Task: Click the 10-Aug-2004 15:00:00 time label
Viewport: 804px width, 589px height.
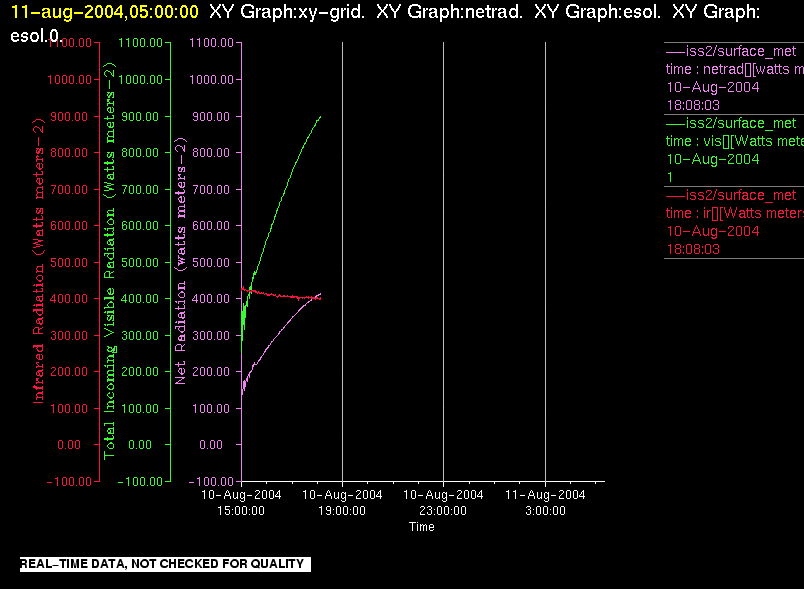Action: 241,503
